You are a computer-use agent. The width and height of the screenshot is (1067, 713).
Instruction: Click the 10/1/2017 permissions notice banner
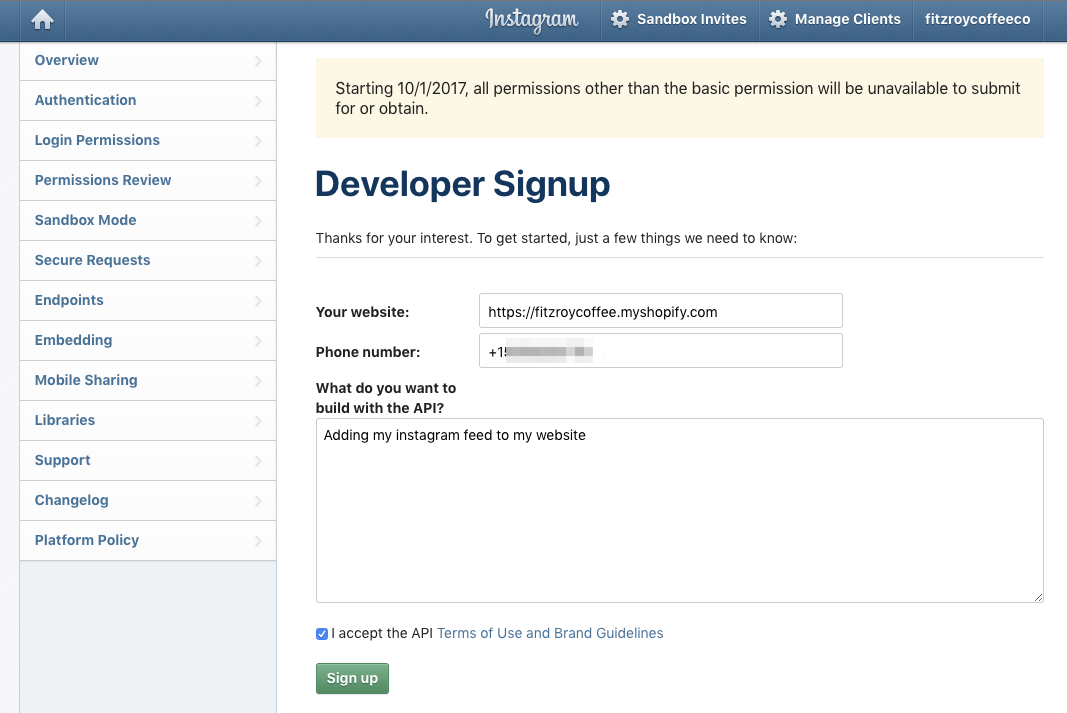point(679,98)
